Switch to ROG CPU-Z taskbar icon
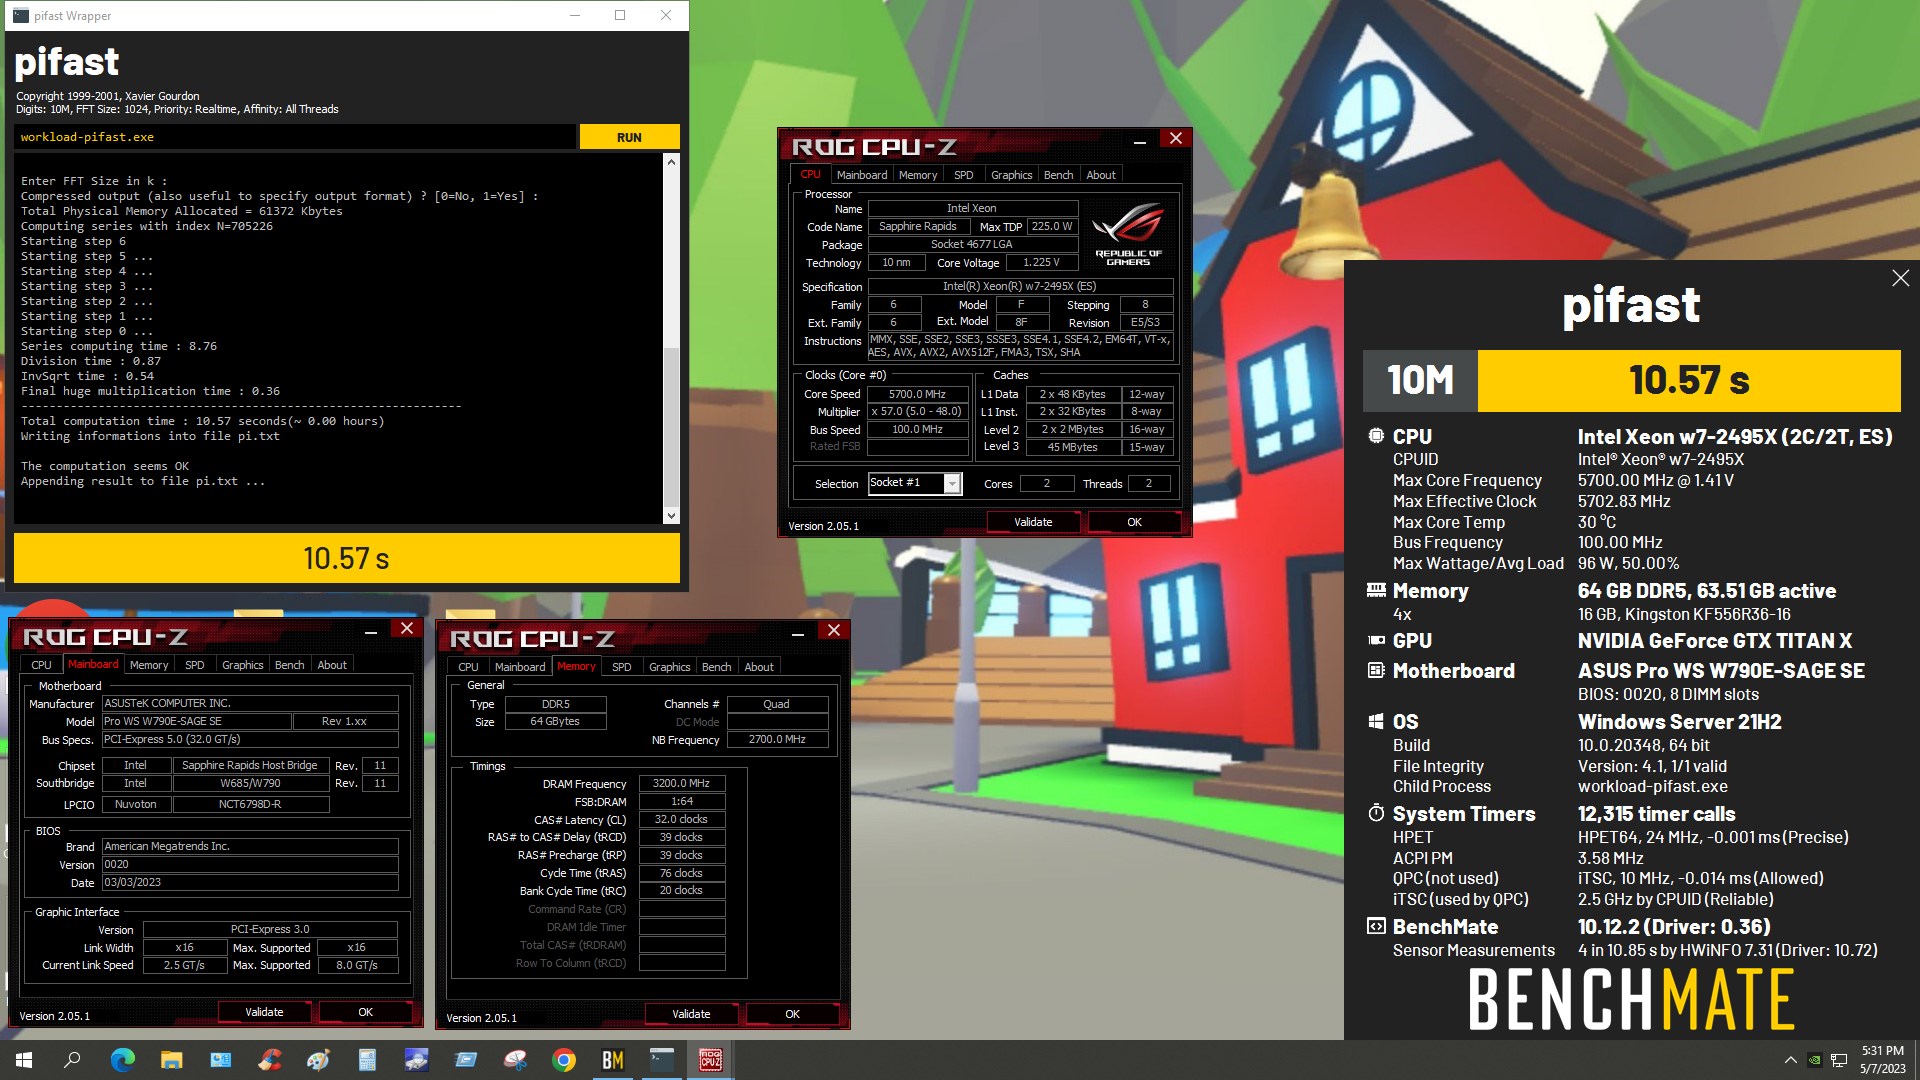The height and width of the screenshot is (1080, 1920). pyautogui.click(x=711, y=1060)
